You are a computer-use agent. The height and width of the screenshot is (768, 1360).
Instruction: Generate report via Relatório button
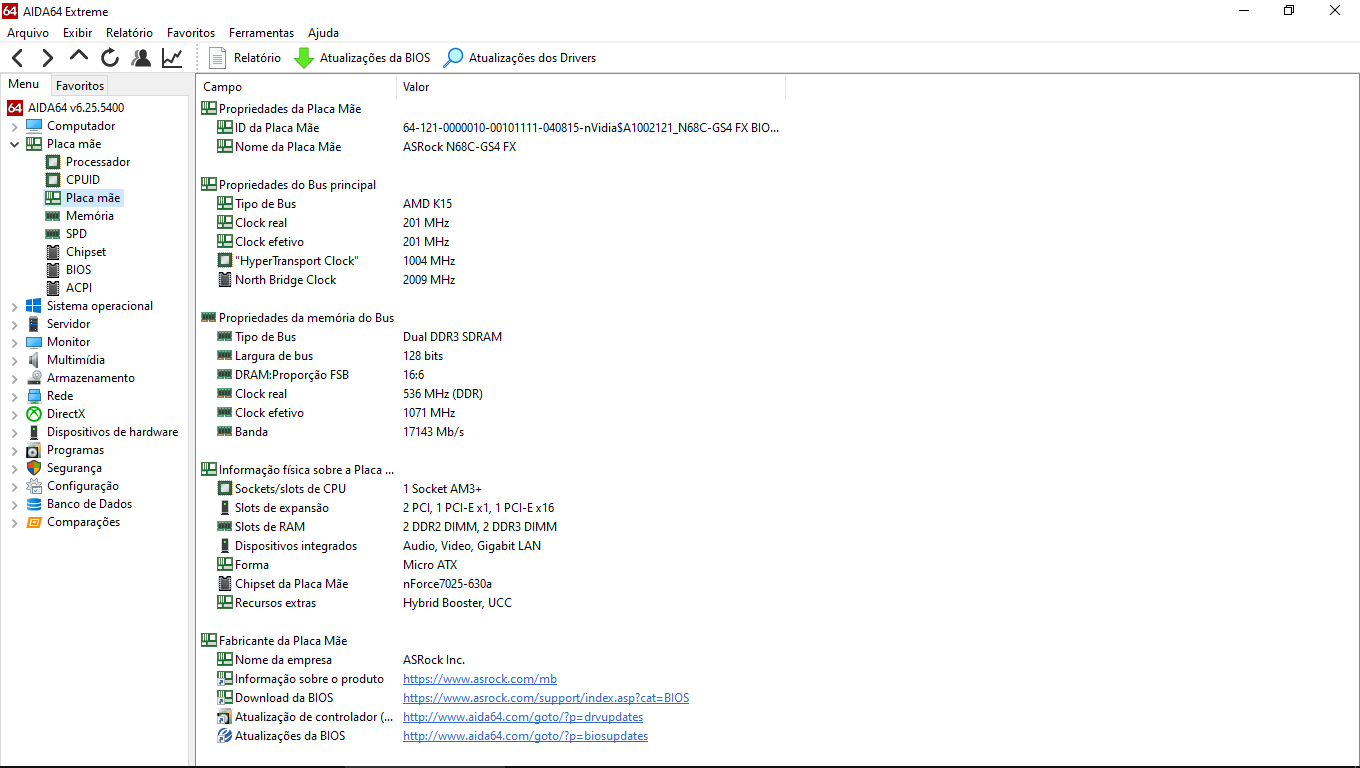245,58
